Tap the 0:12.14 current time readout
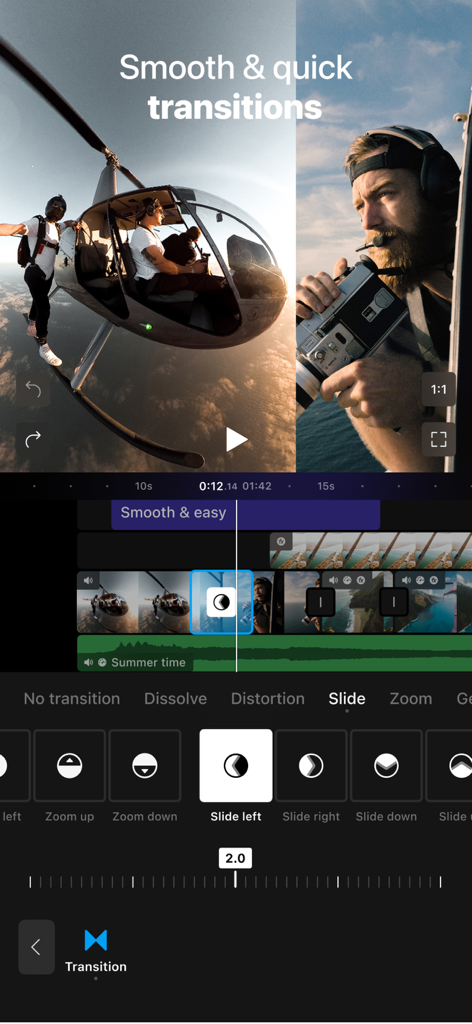The width and height of the screenshot is (472, 1024). [218, 486]
